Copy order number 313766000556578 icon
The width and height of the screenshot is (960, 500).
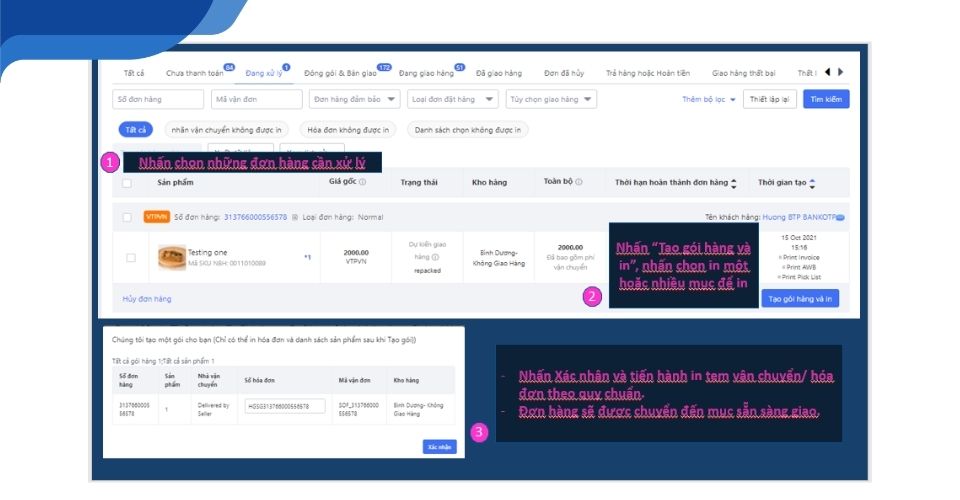pyautogui.click(x=294, y=217)
